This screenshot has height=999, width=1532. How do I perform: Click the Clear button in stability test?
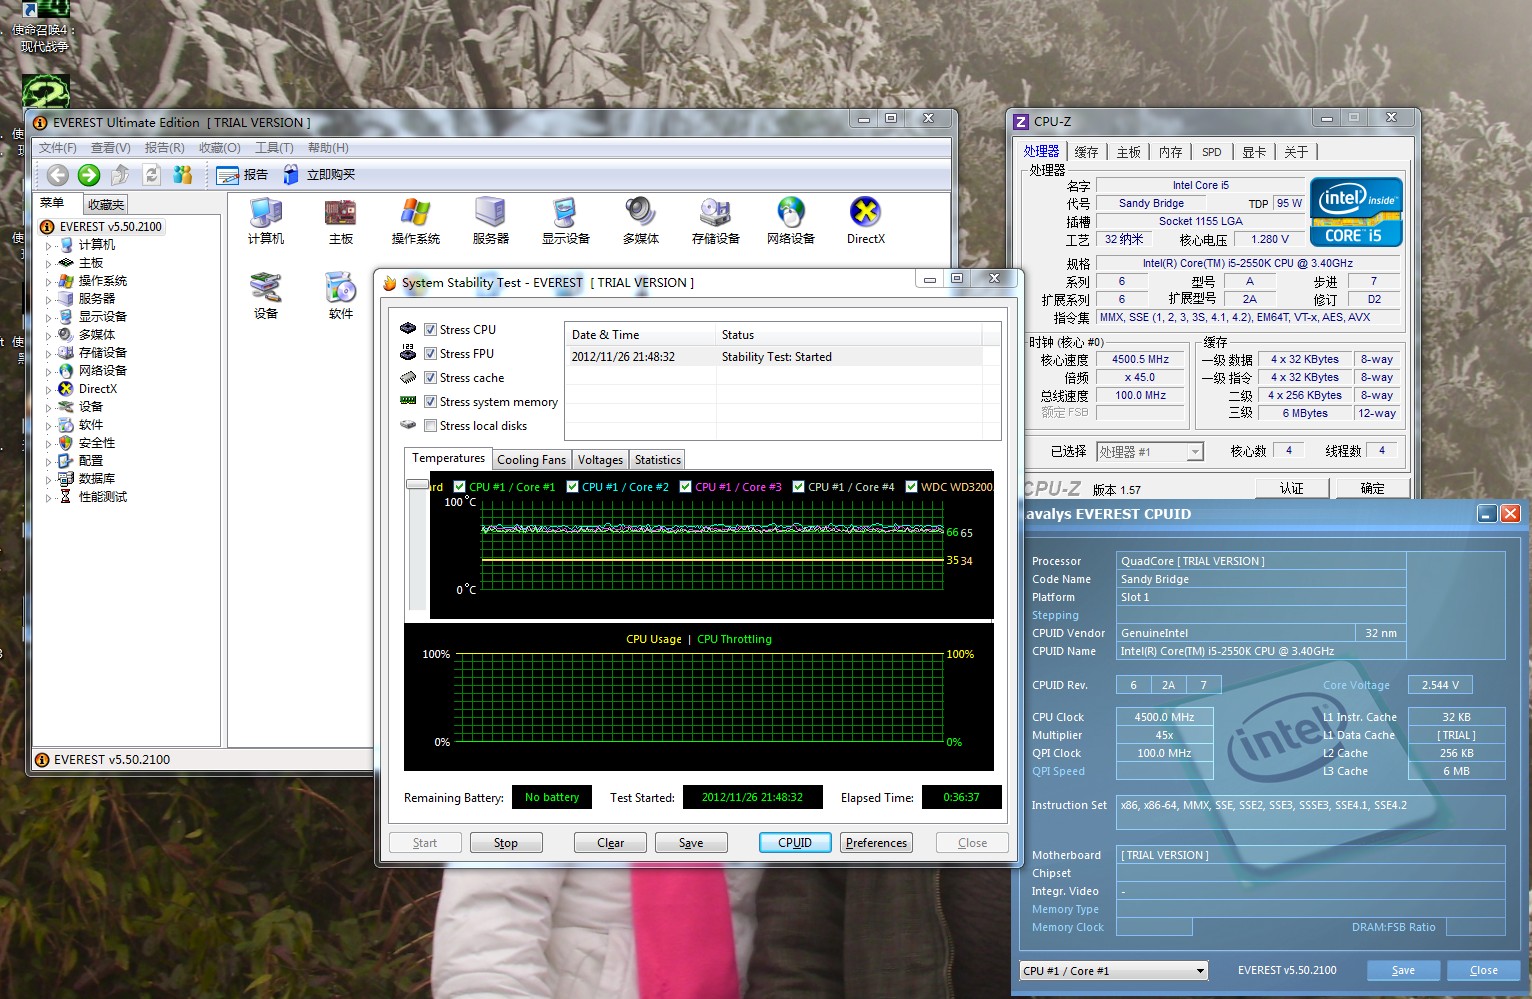click(610, 843)
